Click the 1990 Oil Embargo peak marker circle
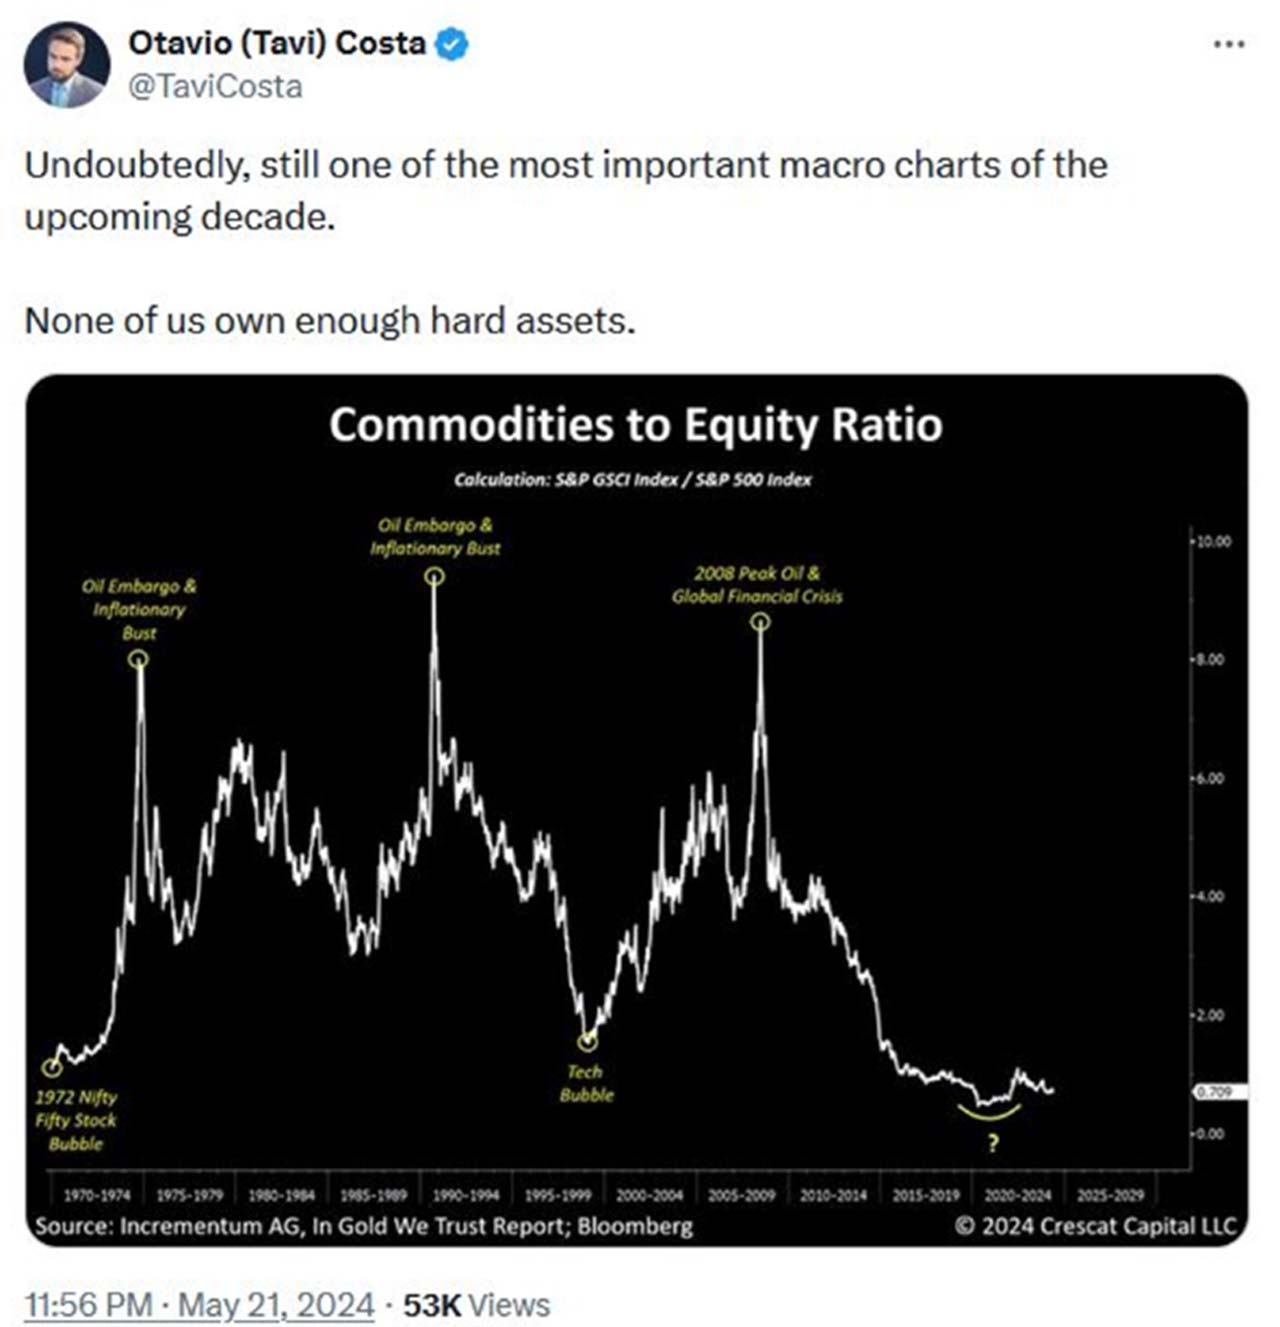The height and width of the screenshot is (1327, 1280). tap(434, 576)
